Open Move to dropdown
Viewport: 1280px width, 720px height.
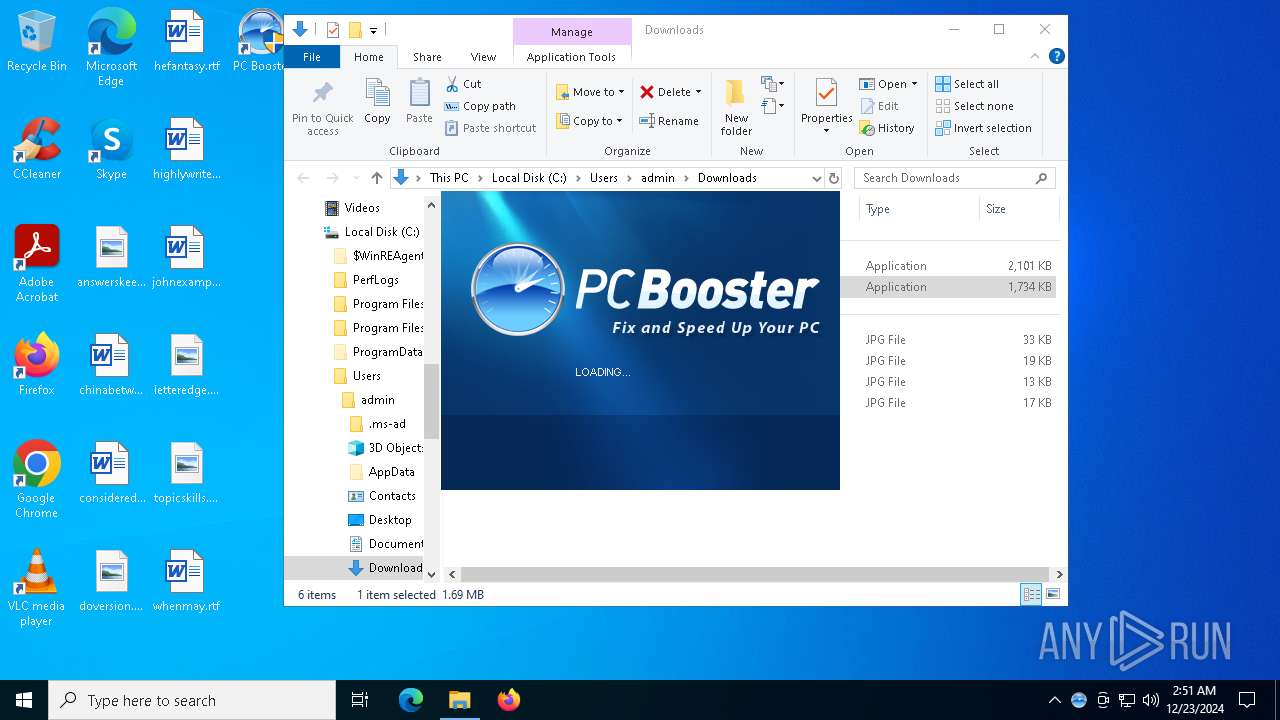(x=590, y=92)
